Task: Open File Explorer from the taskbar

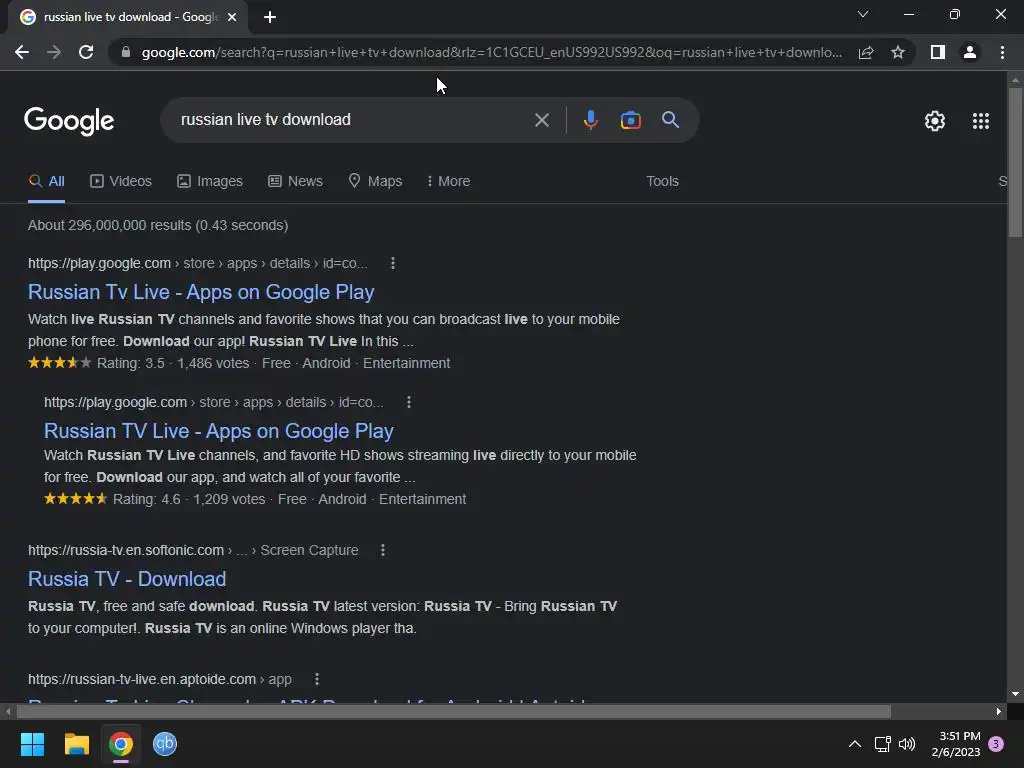Action: click(76, 744)
